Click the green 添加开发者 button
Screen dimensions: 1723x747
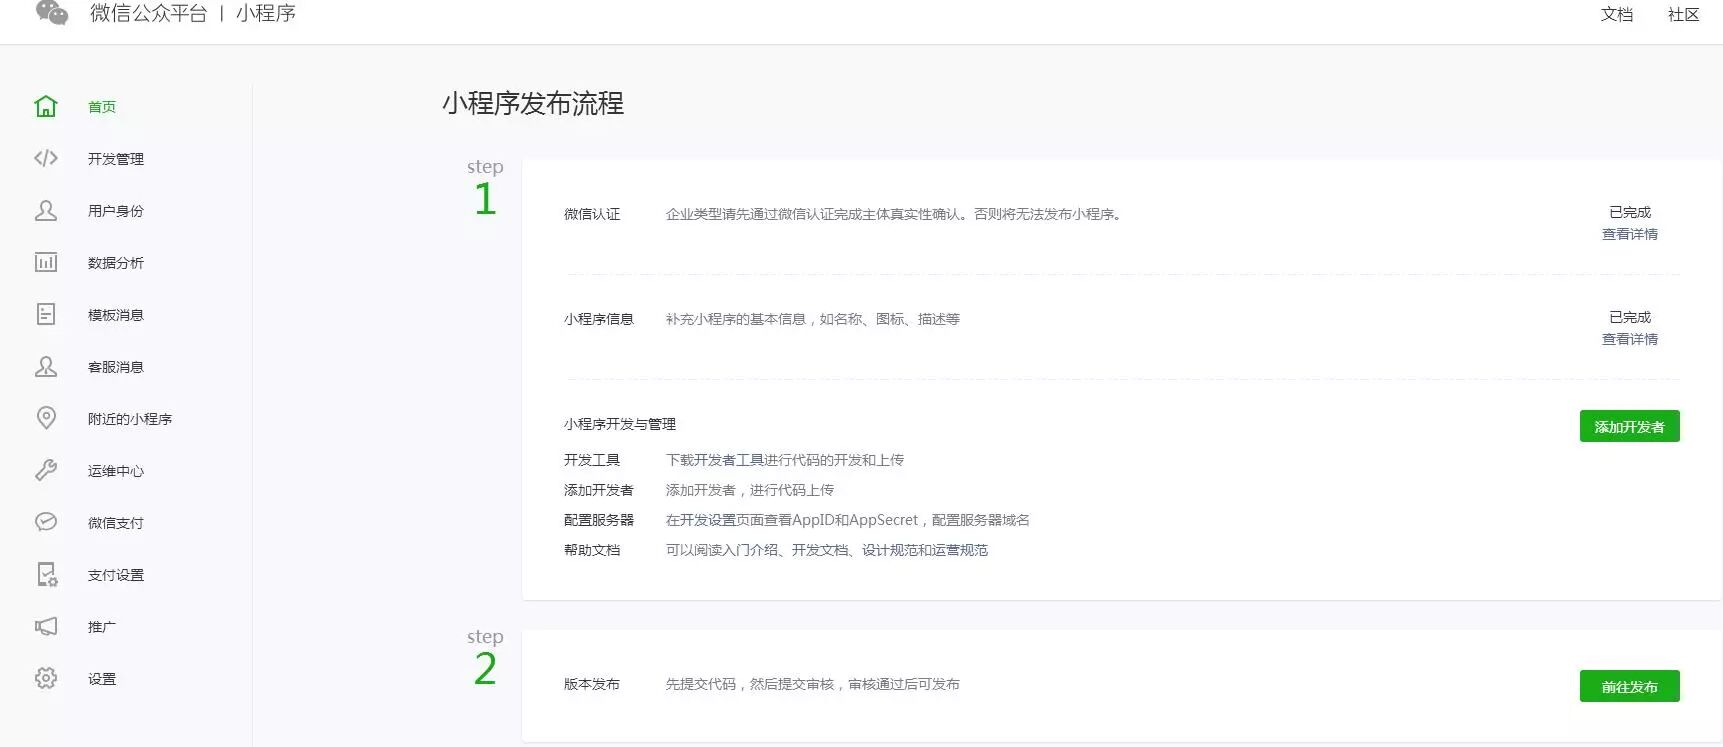click(x=1630, y=426)
